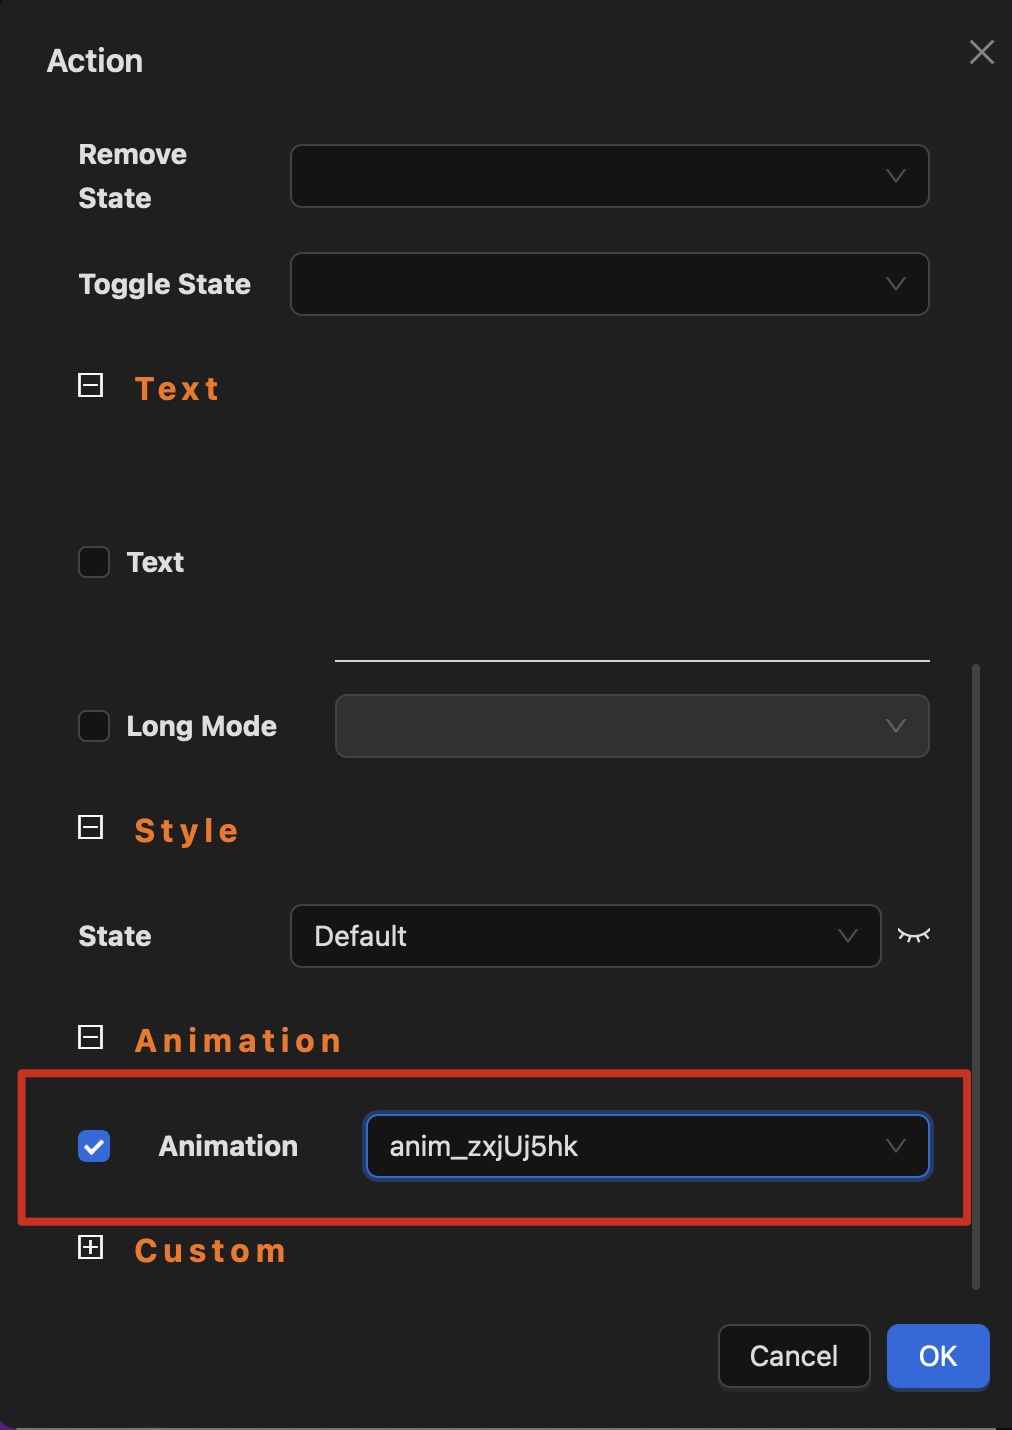Screen dimensions: 1012x1430
Task: Select the Style section heading
Action: [186, 829]
